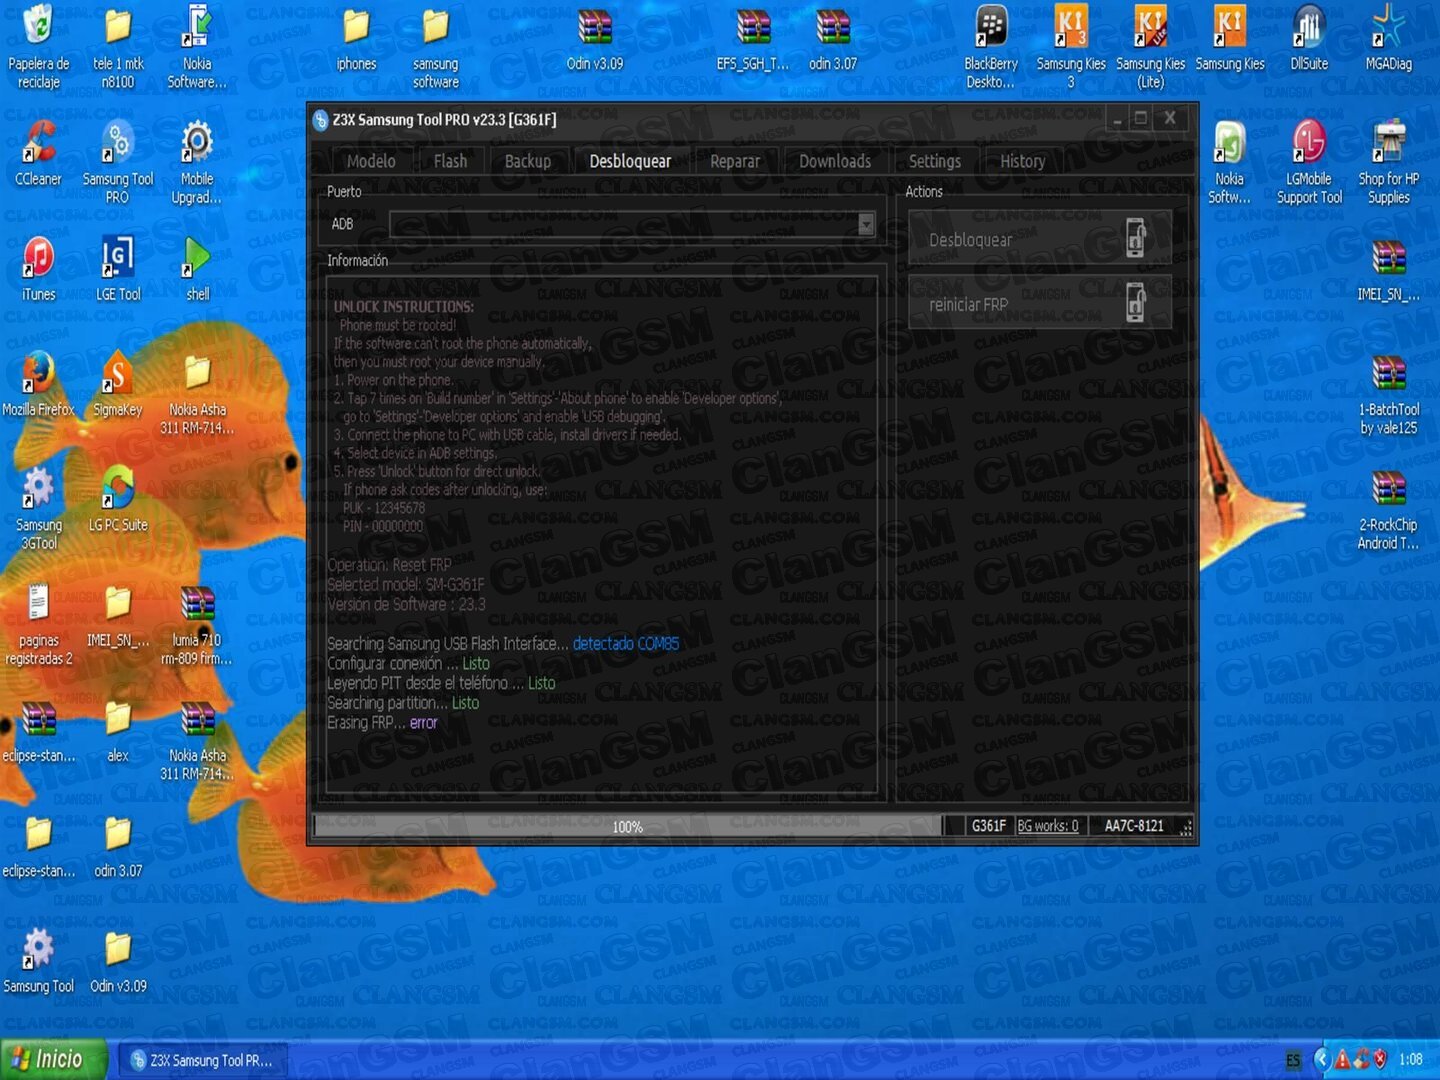Viewport: 1440px width, 1080px height.
Task: Click the 100% progress bar
Action: pos(628,826)
